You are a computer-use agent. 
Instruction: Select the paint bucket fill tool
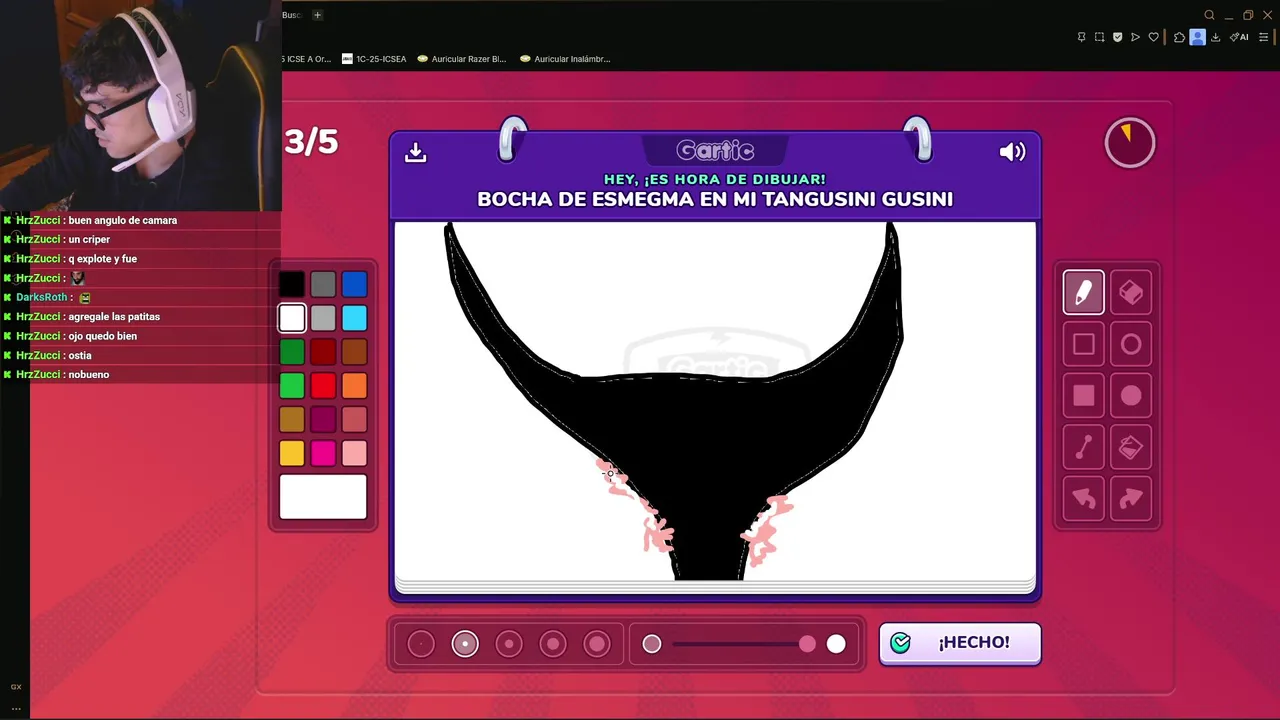point(1131,448)
